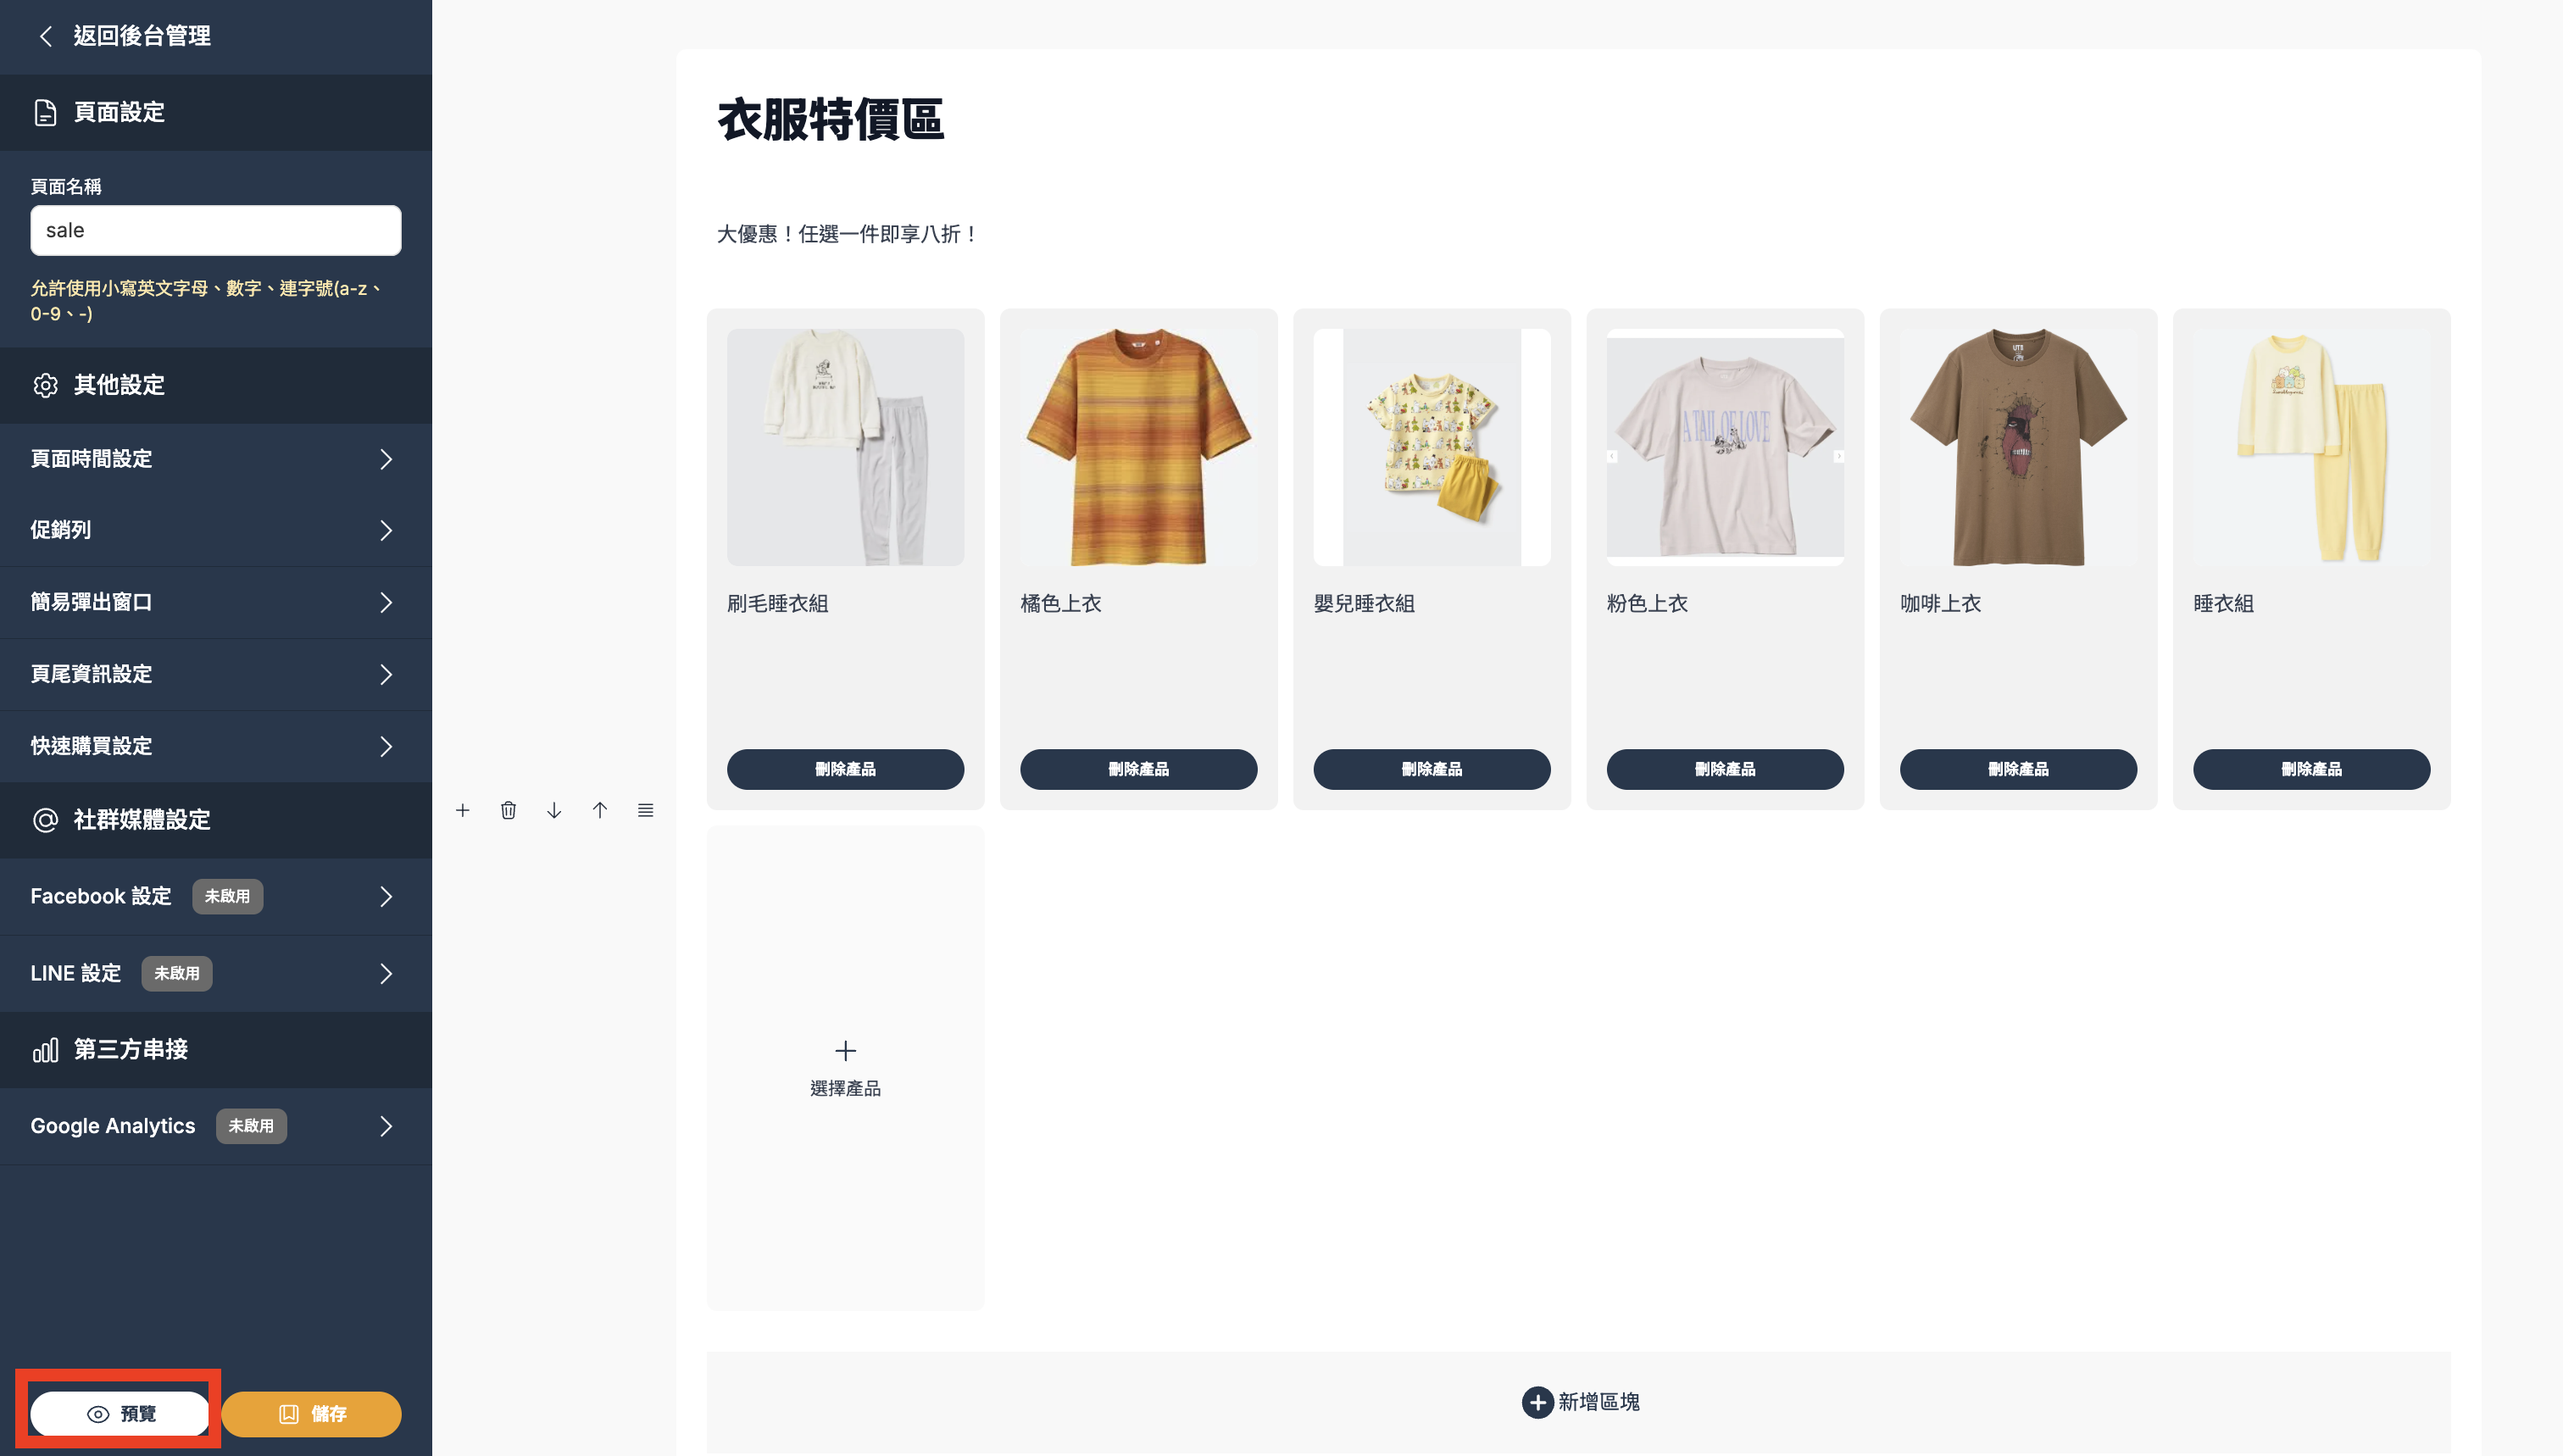
Task: Move block down with arrow icon
Action: [x=554, y=810]
